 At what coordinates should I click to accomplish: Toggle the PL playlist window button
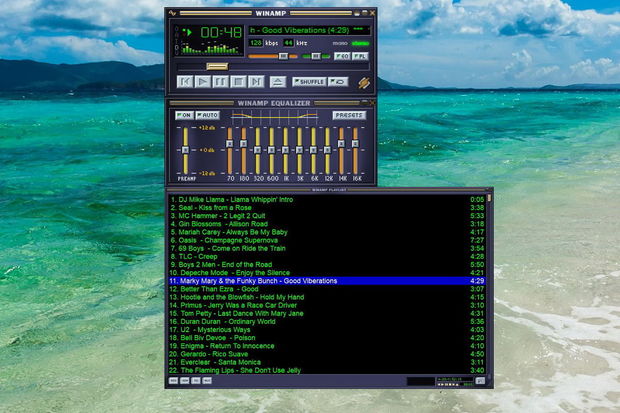360,56
